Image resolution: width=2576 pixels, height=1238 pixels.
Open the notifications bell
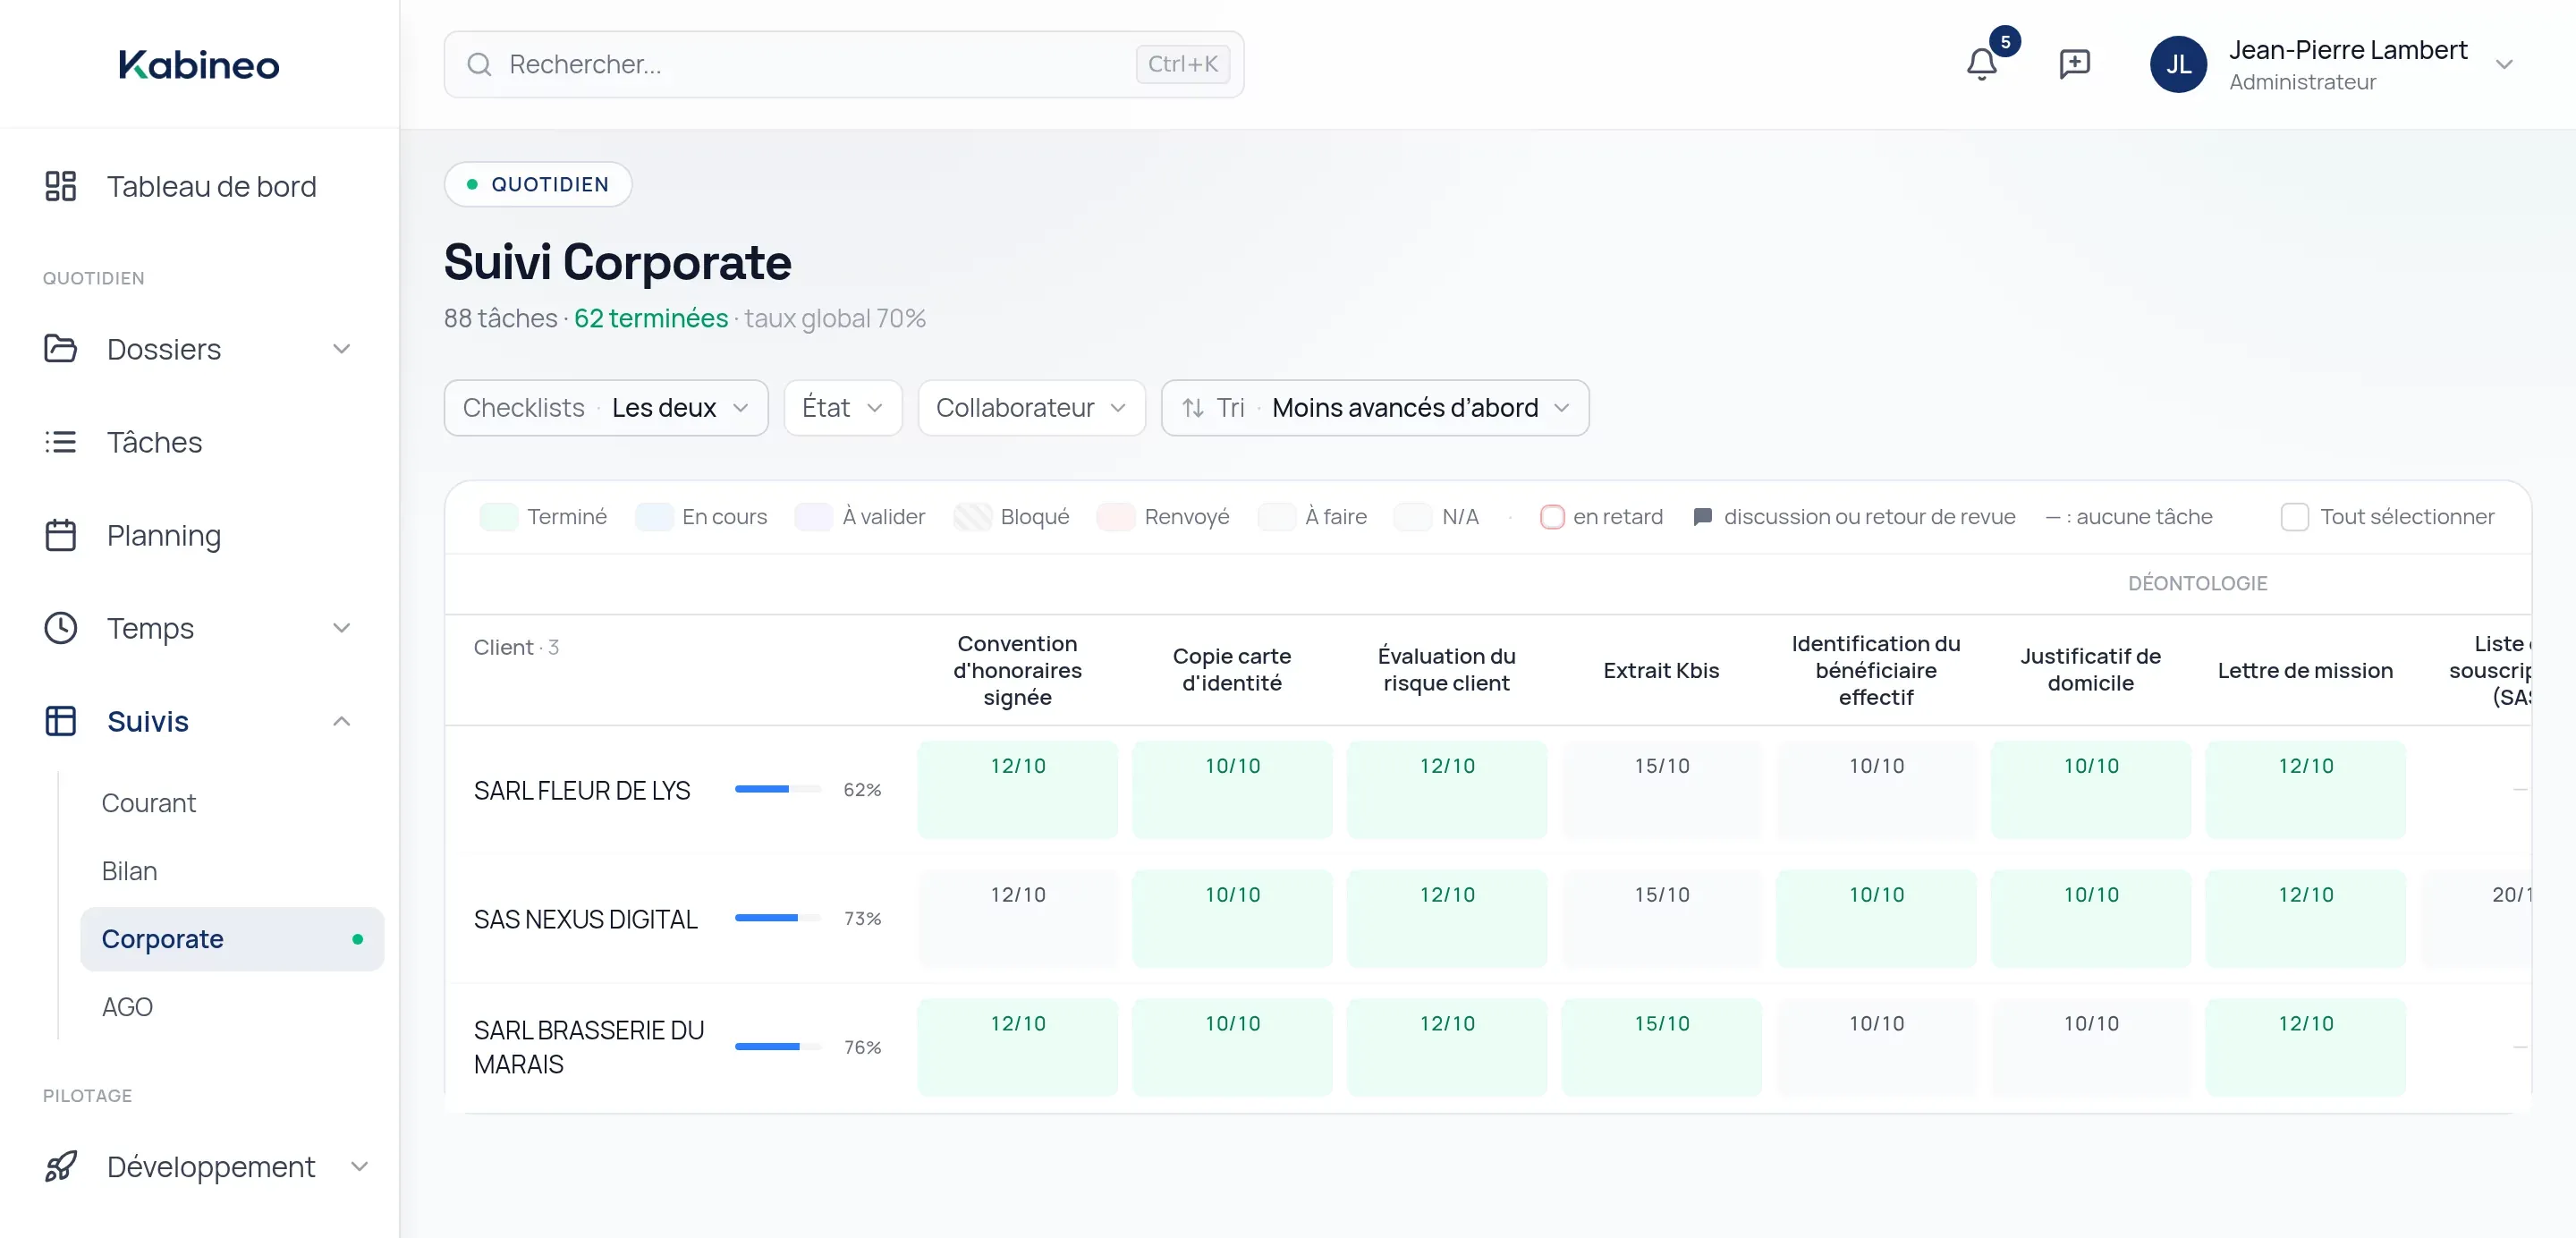tap(1981, 64)
